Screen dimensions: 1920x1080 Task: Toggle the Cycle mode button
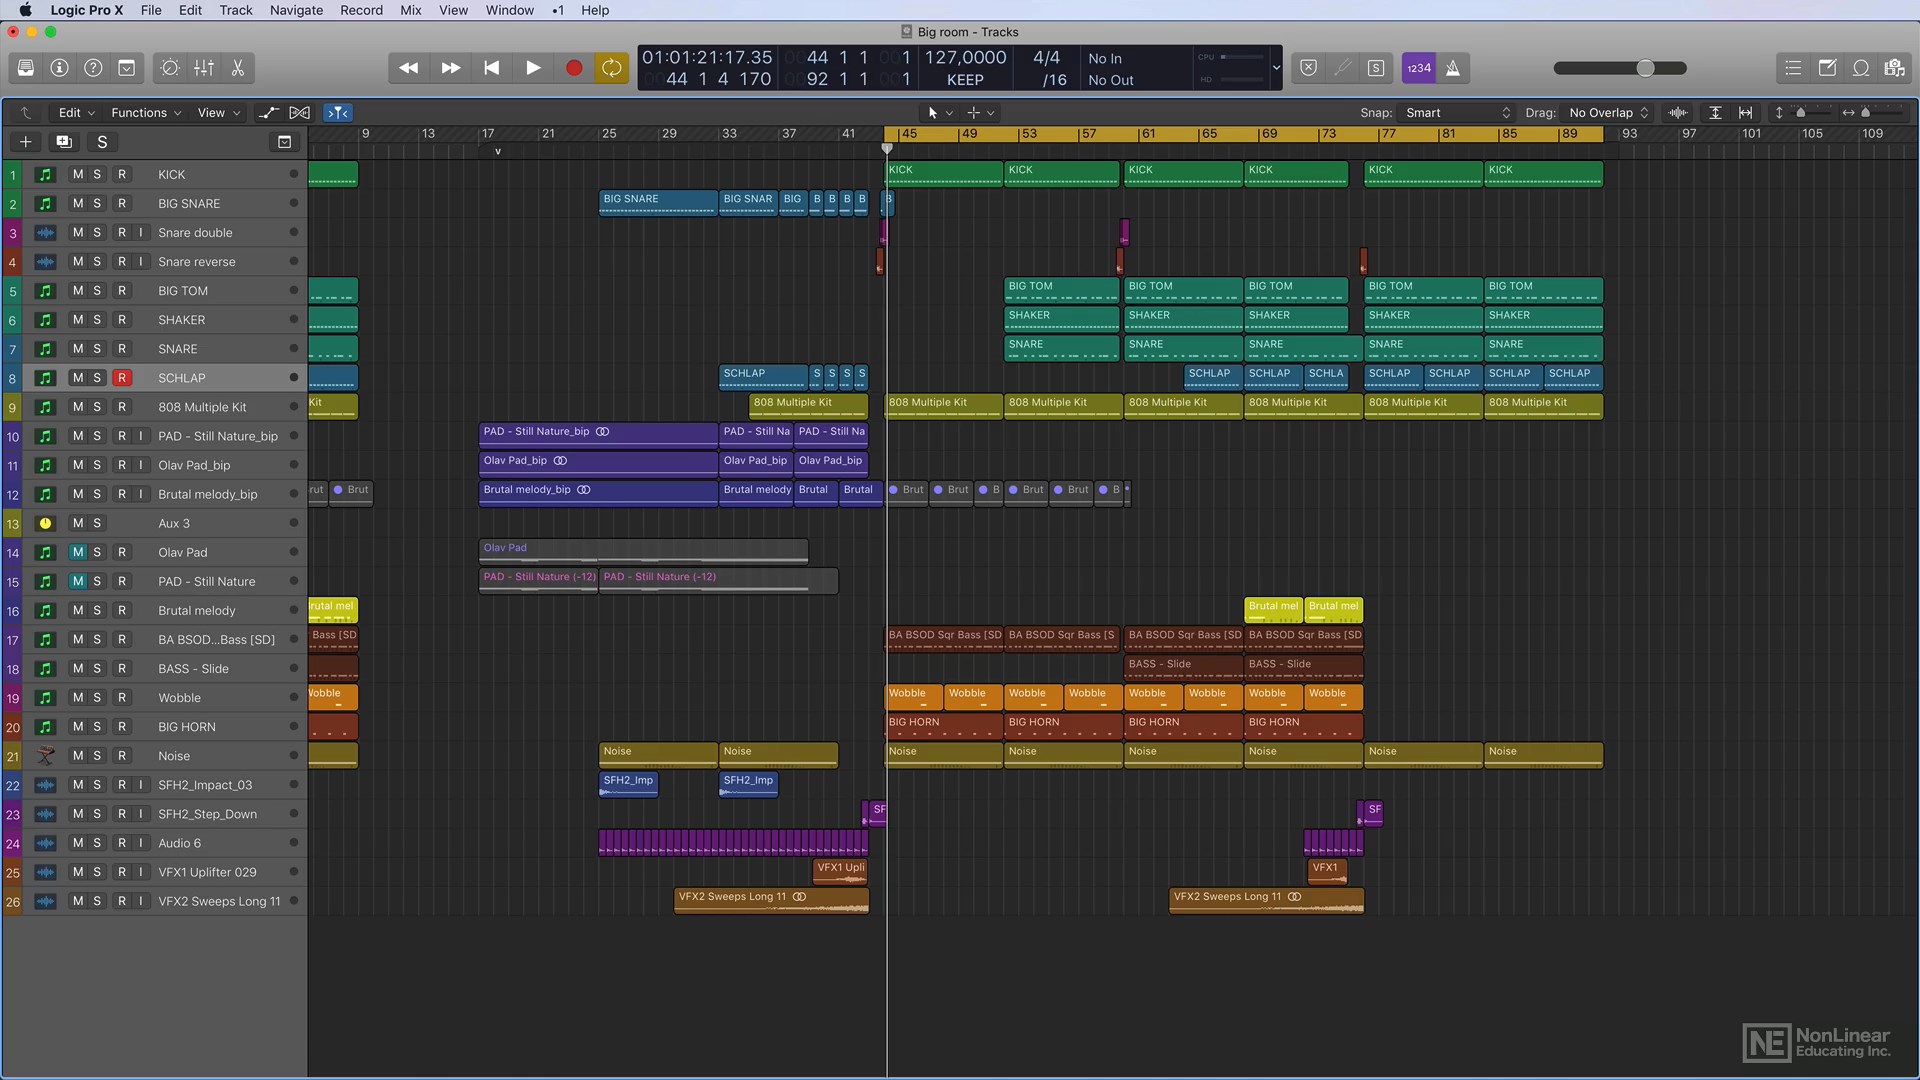[611, 68]
